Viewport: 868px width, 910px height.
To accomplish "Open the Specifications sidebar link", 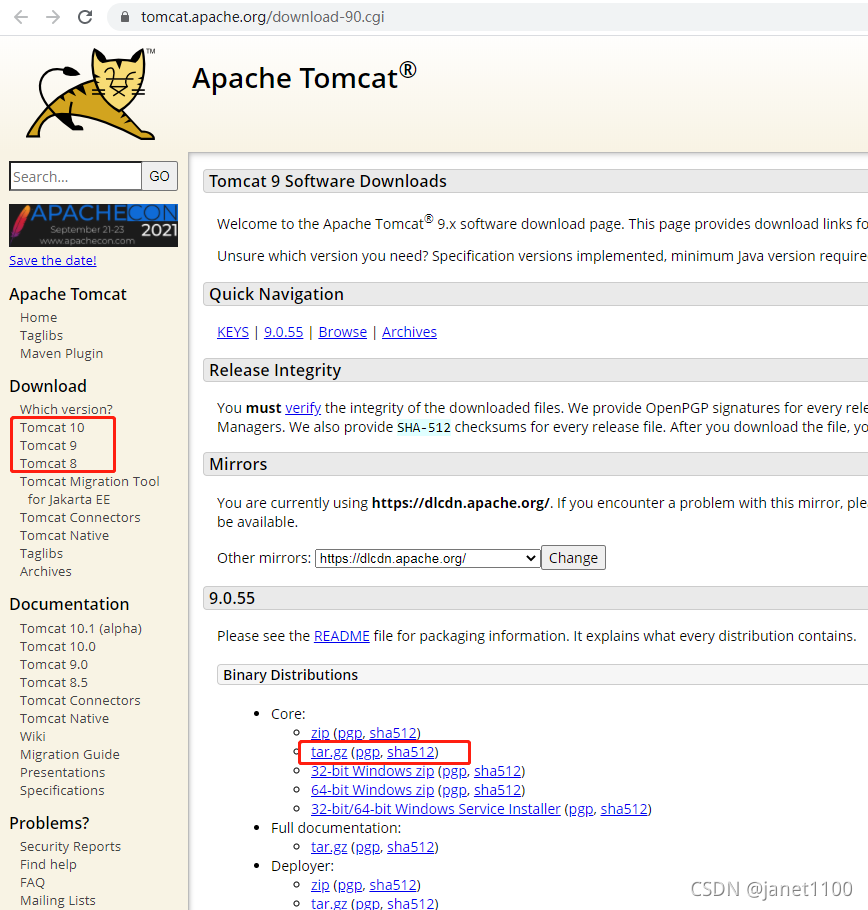I will (62, 790).
